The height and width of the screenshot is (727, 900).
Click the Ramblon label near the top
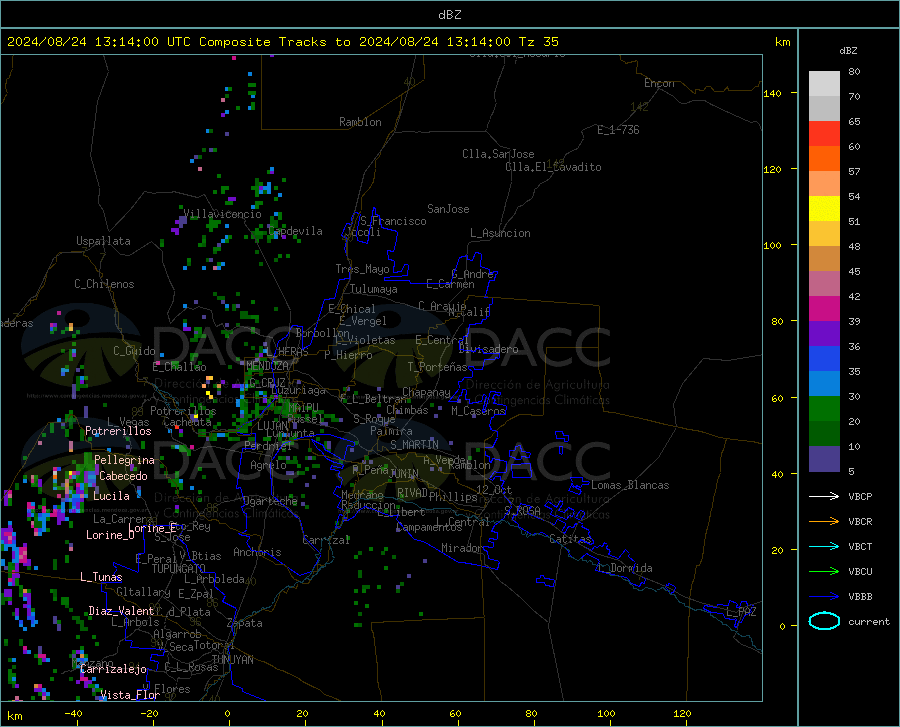(360, 122)
